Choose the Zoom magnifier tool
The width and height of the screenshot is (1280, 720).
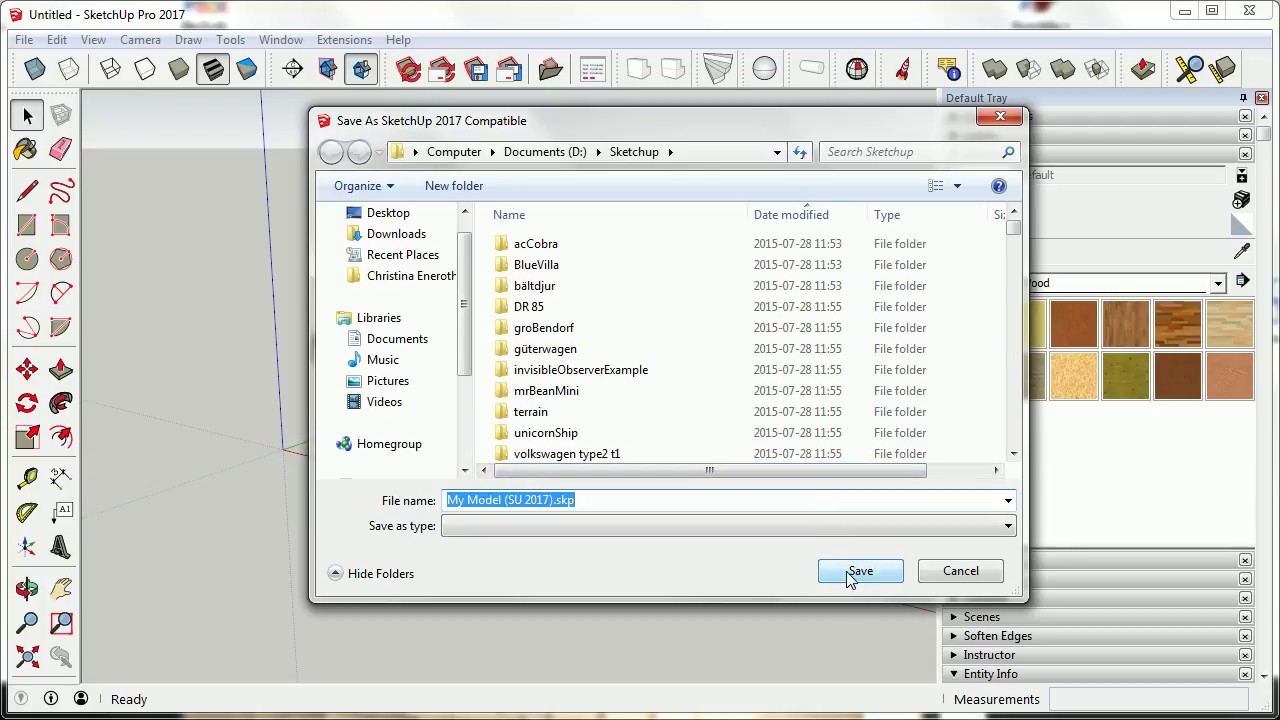tap(27, 622)
